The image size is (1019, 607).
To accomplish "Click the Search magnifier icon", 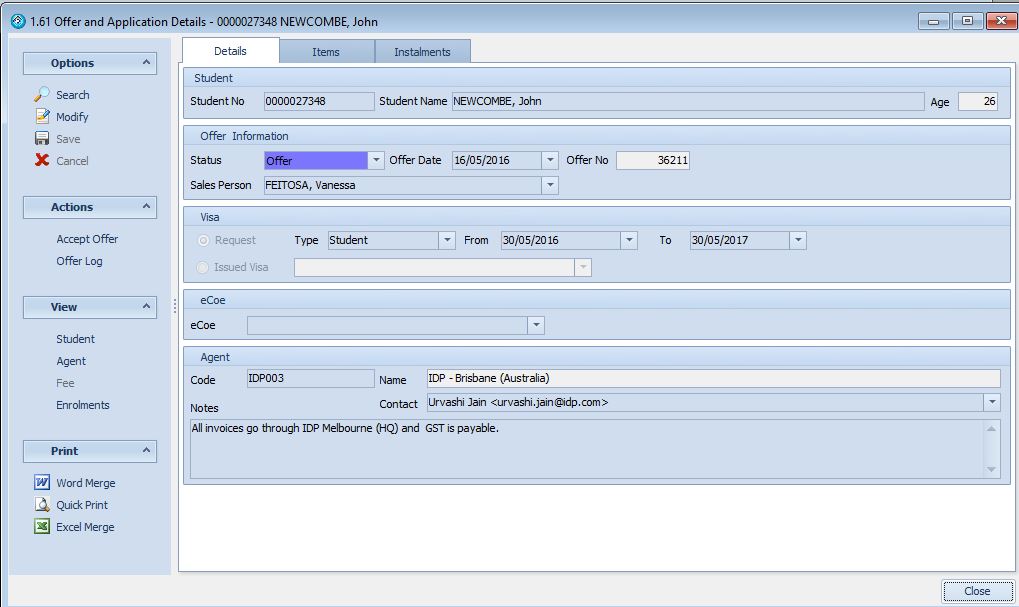I will click(x=42, y=94).
